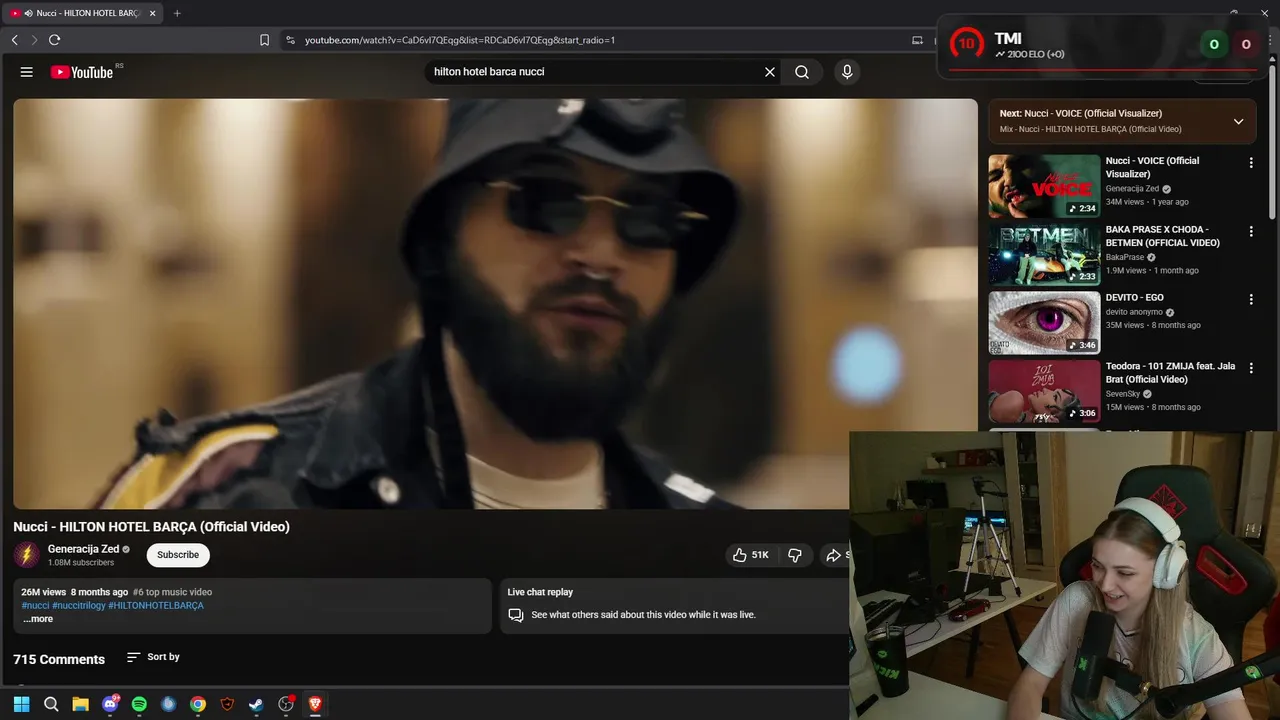Open options for Teodora 101 ZMIJA video
This screenshot has width=1280, height=720.
tap(1250, 368)
